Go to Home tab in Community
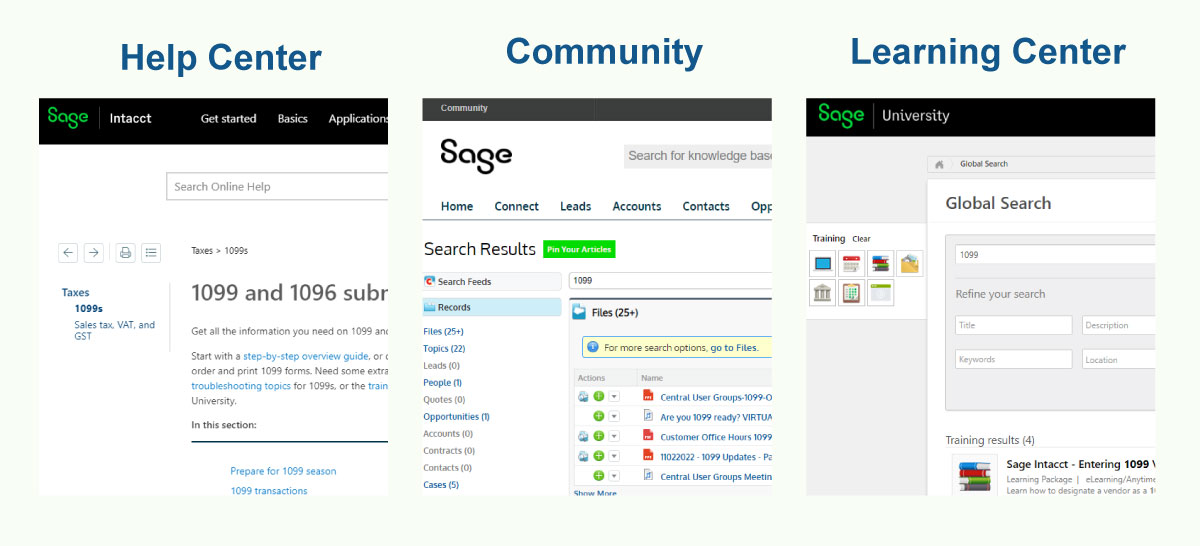 [x=457, y=206]
